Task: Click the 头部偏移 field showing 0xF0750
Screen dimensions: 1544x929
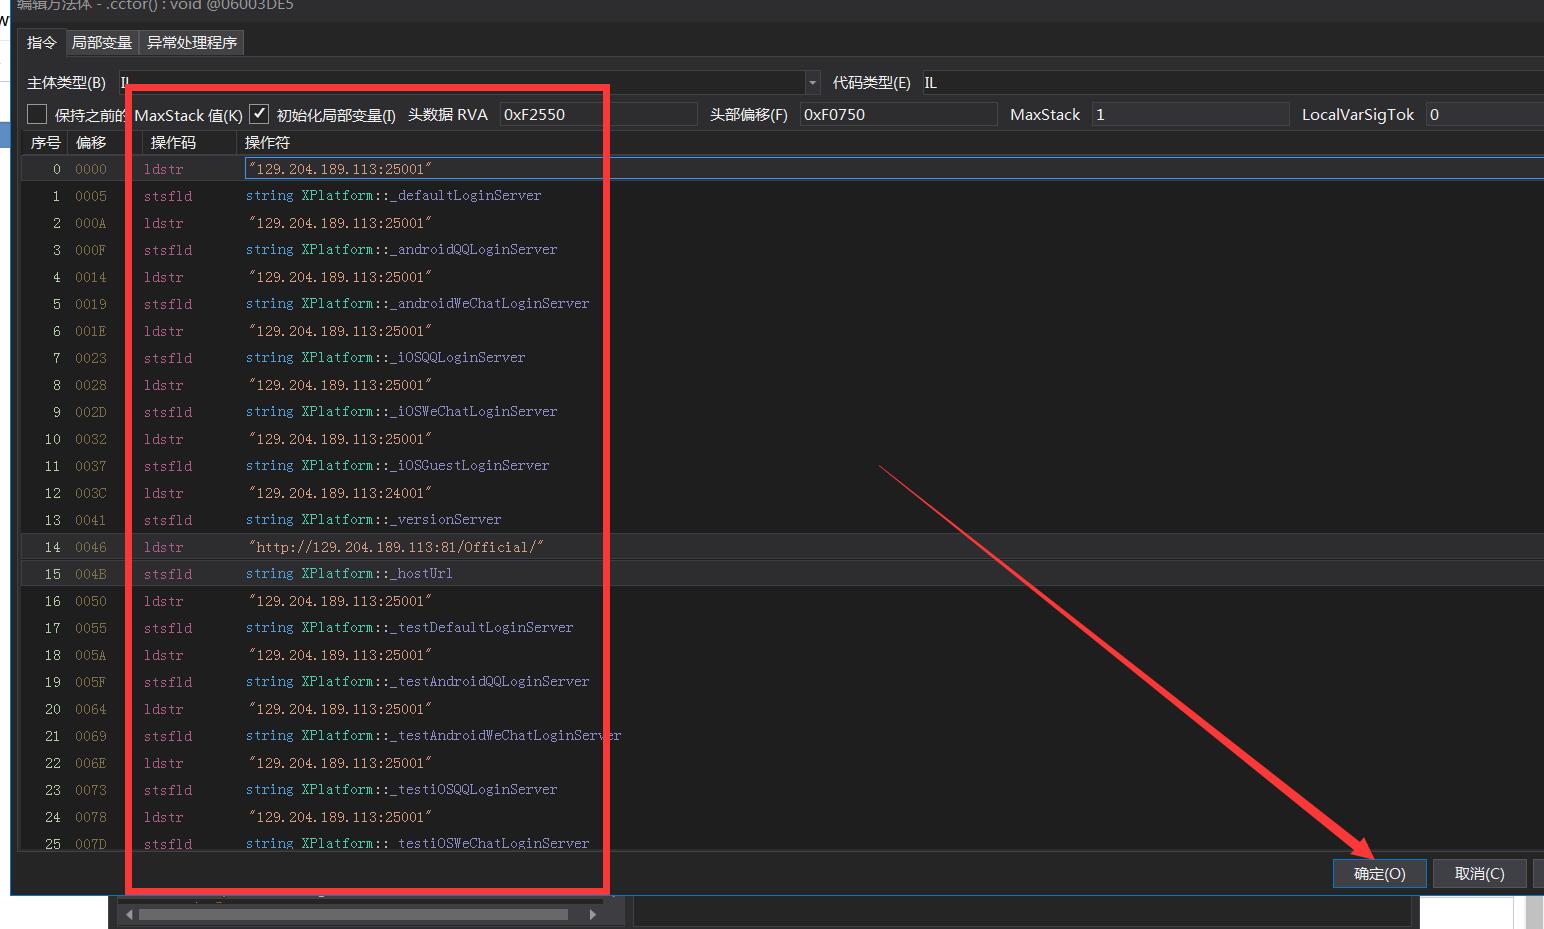Action: pos(898,114)
